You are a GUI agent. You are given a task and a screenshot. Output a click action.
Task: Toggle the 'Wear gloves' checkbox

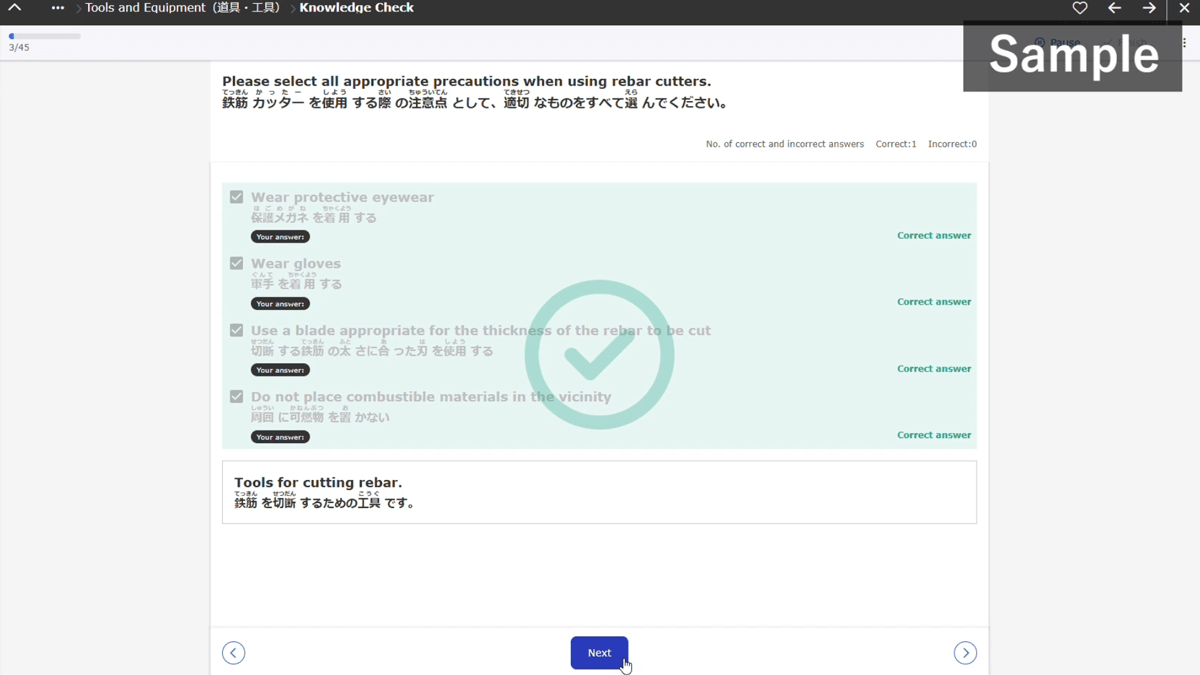click(237, 263)
